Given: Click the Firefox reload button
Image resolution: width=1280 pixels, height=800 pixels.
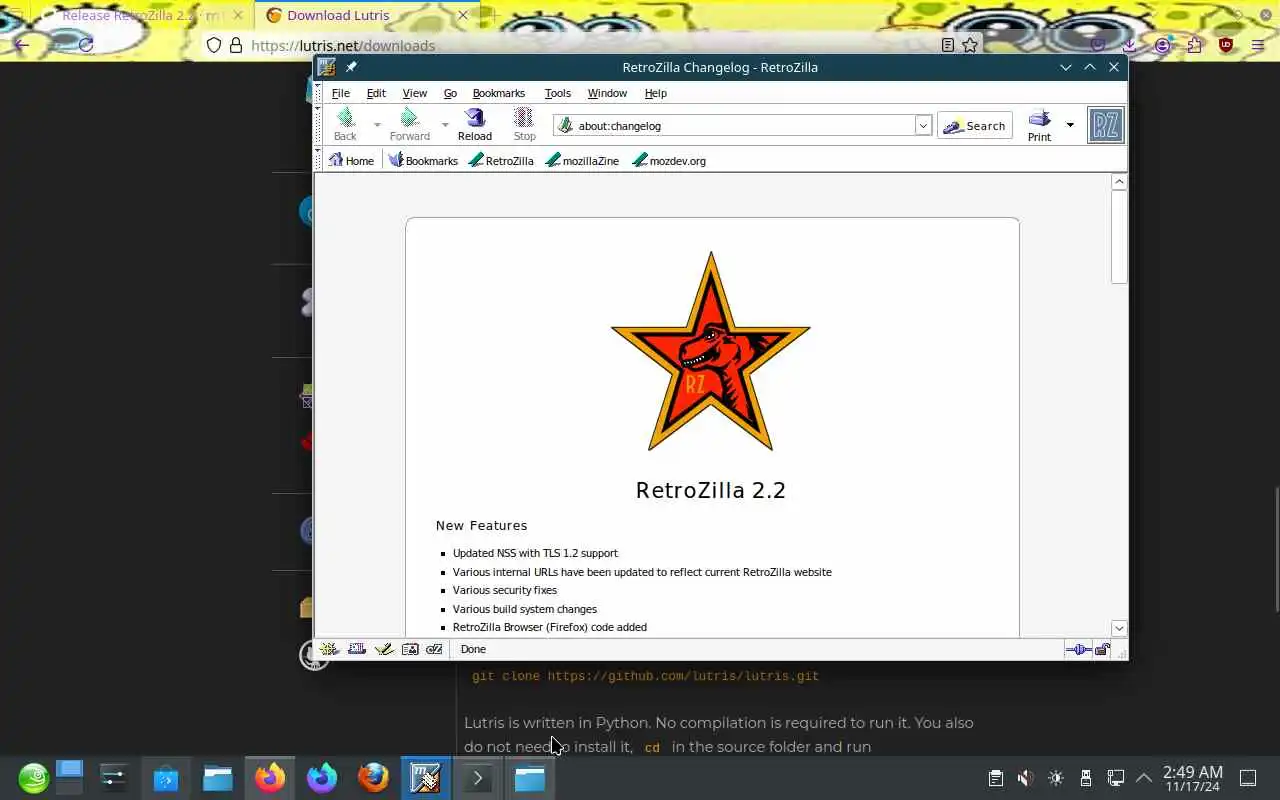Looking at the screenshot, I should (86, 45).
